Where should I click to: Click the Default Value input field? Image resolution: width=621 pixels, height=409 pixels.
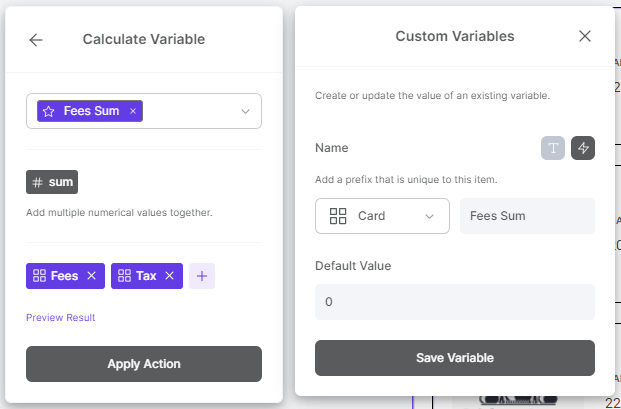coord(455,302)
